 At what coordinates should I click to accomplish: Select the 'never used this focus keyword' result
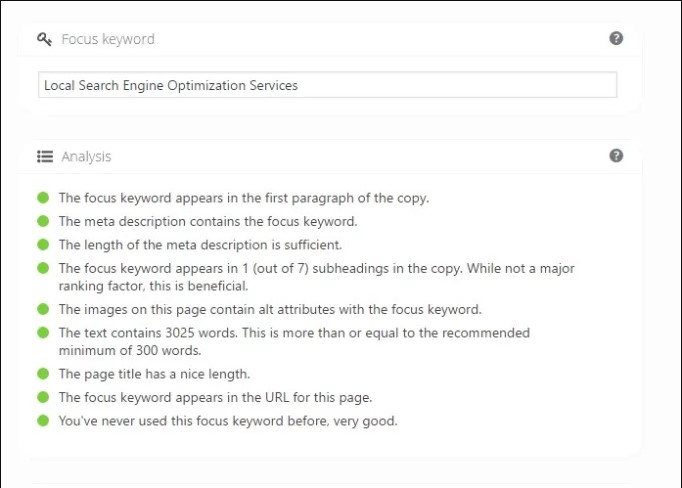click(x=227, y=421)
